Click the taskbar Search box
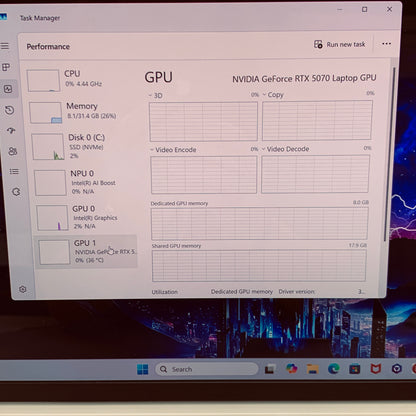The height and width of the screenshot is (416, 416). (207, 369)
